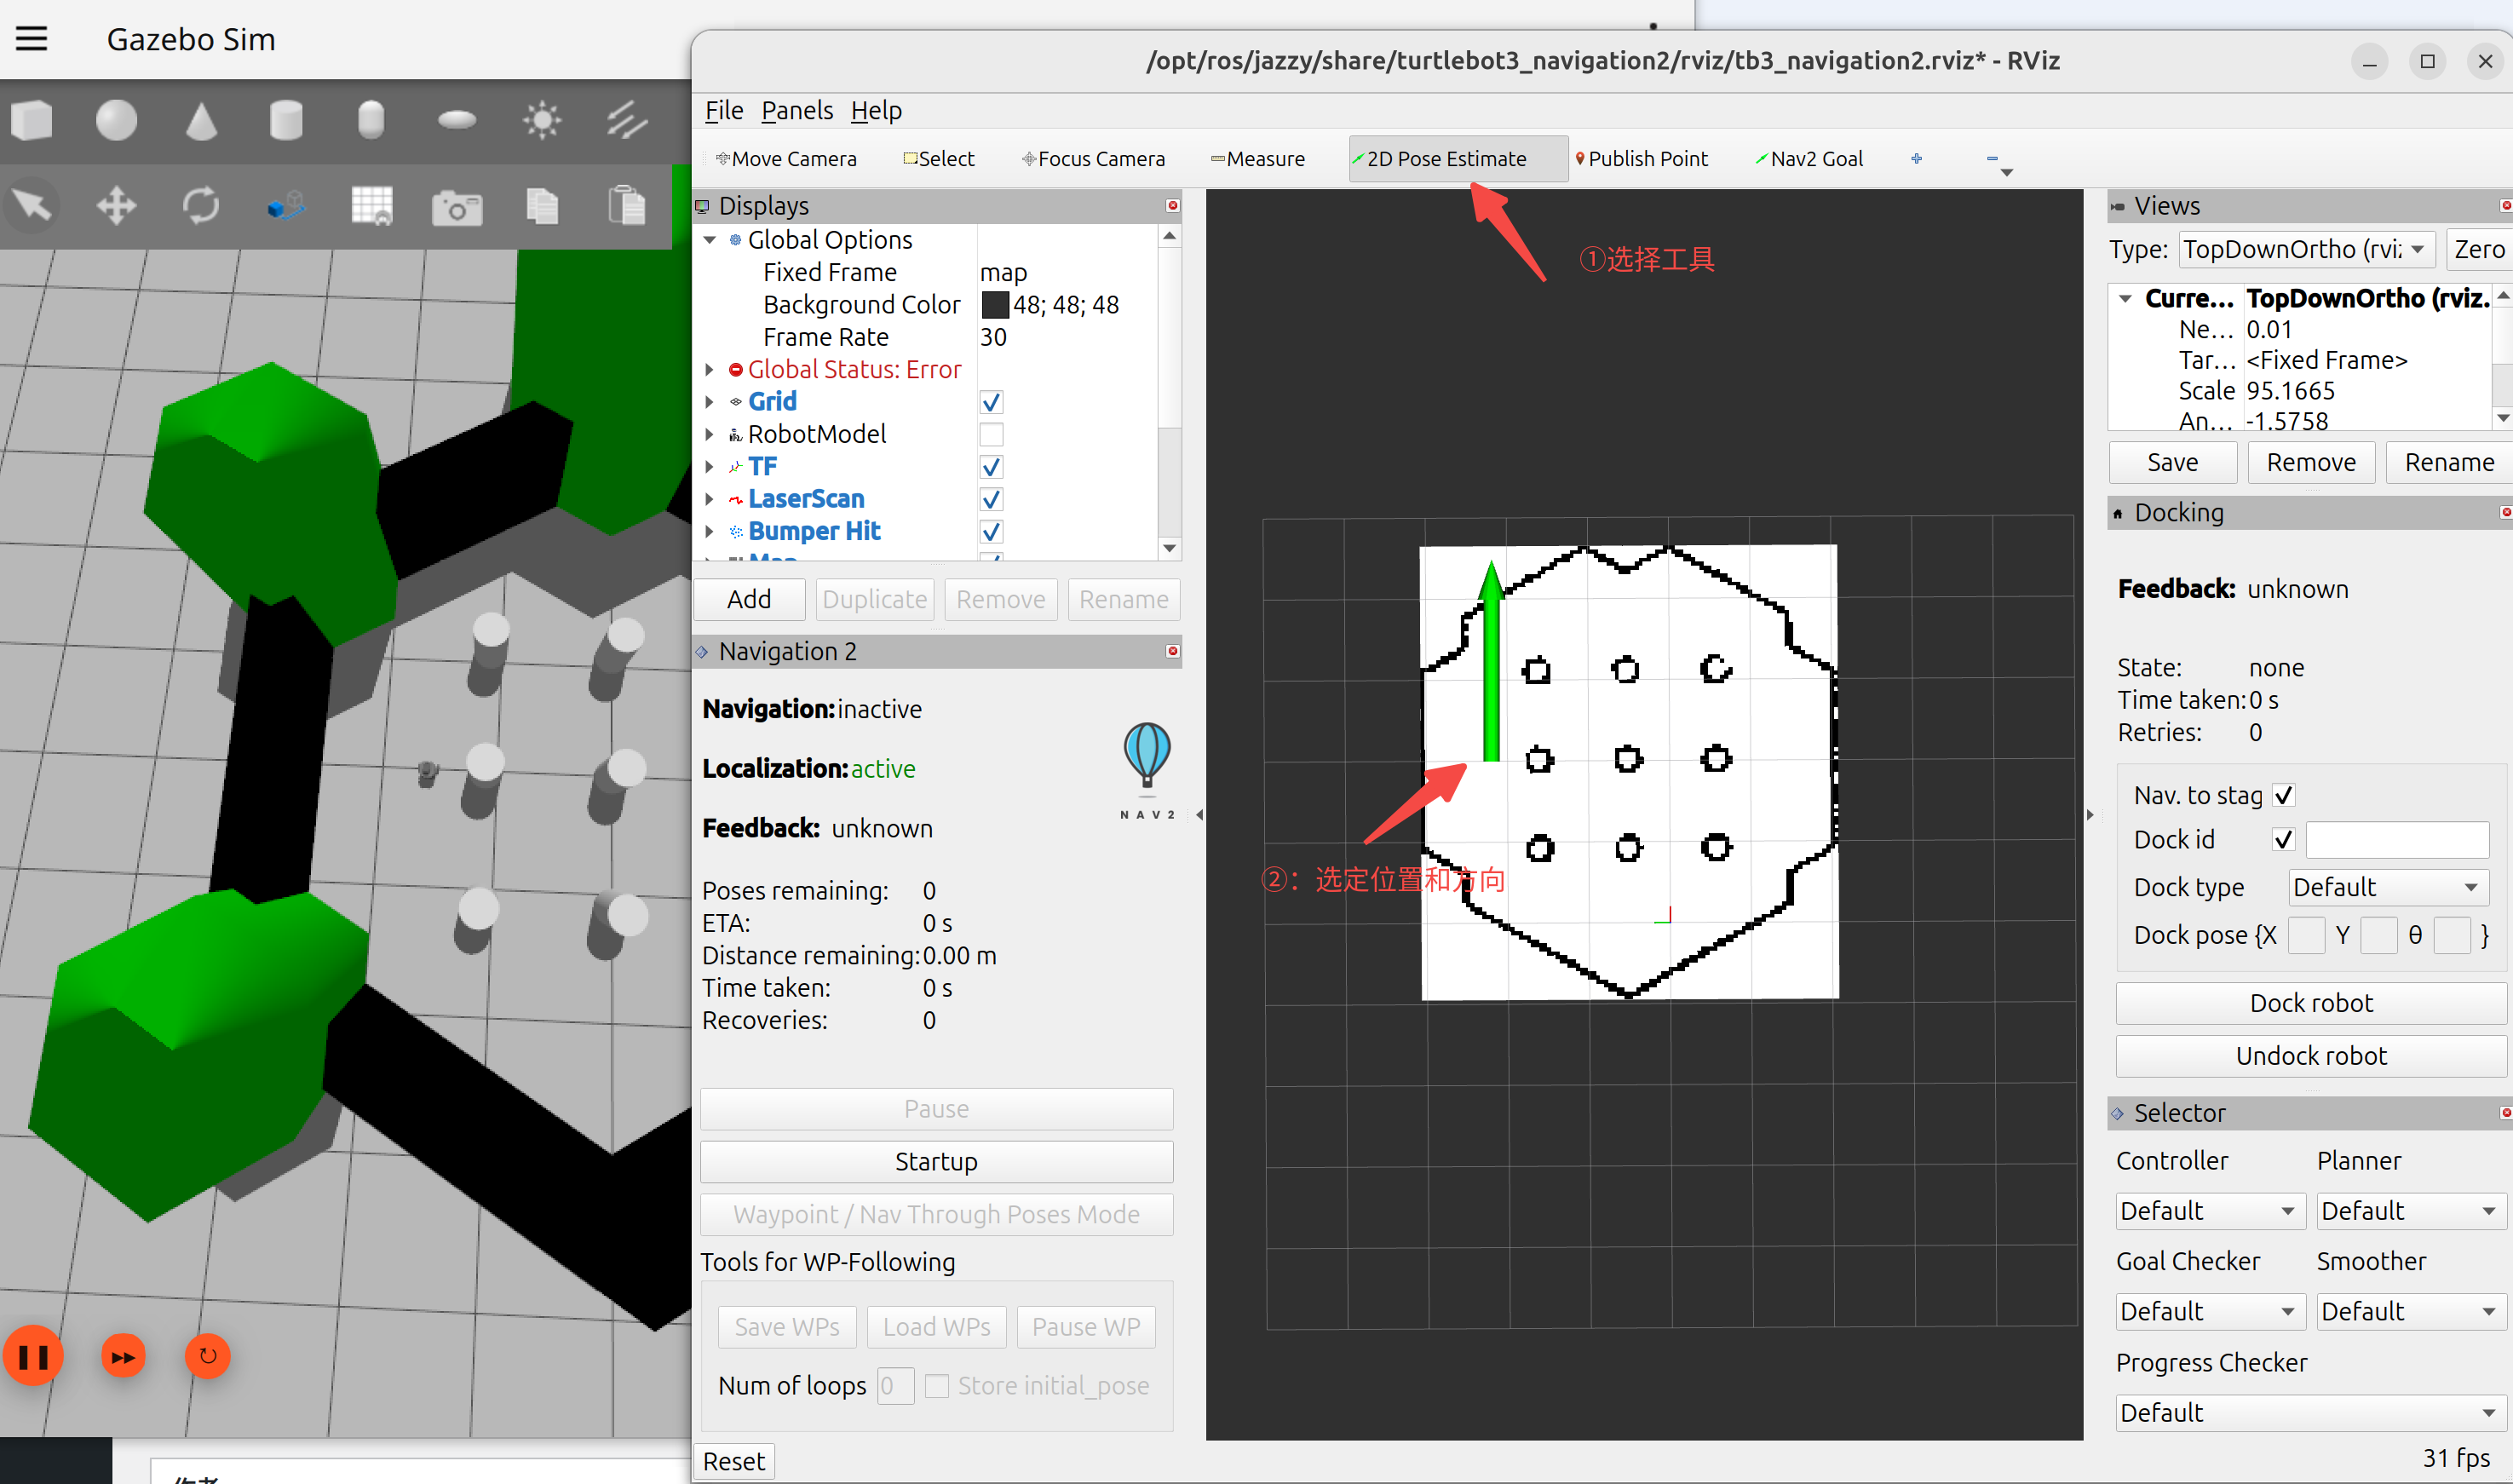Insert a sphere shape in Gazebo
The width and height of the screenshot is (2513, 1484).
pos(116,121)
